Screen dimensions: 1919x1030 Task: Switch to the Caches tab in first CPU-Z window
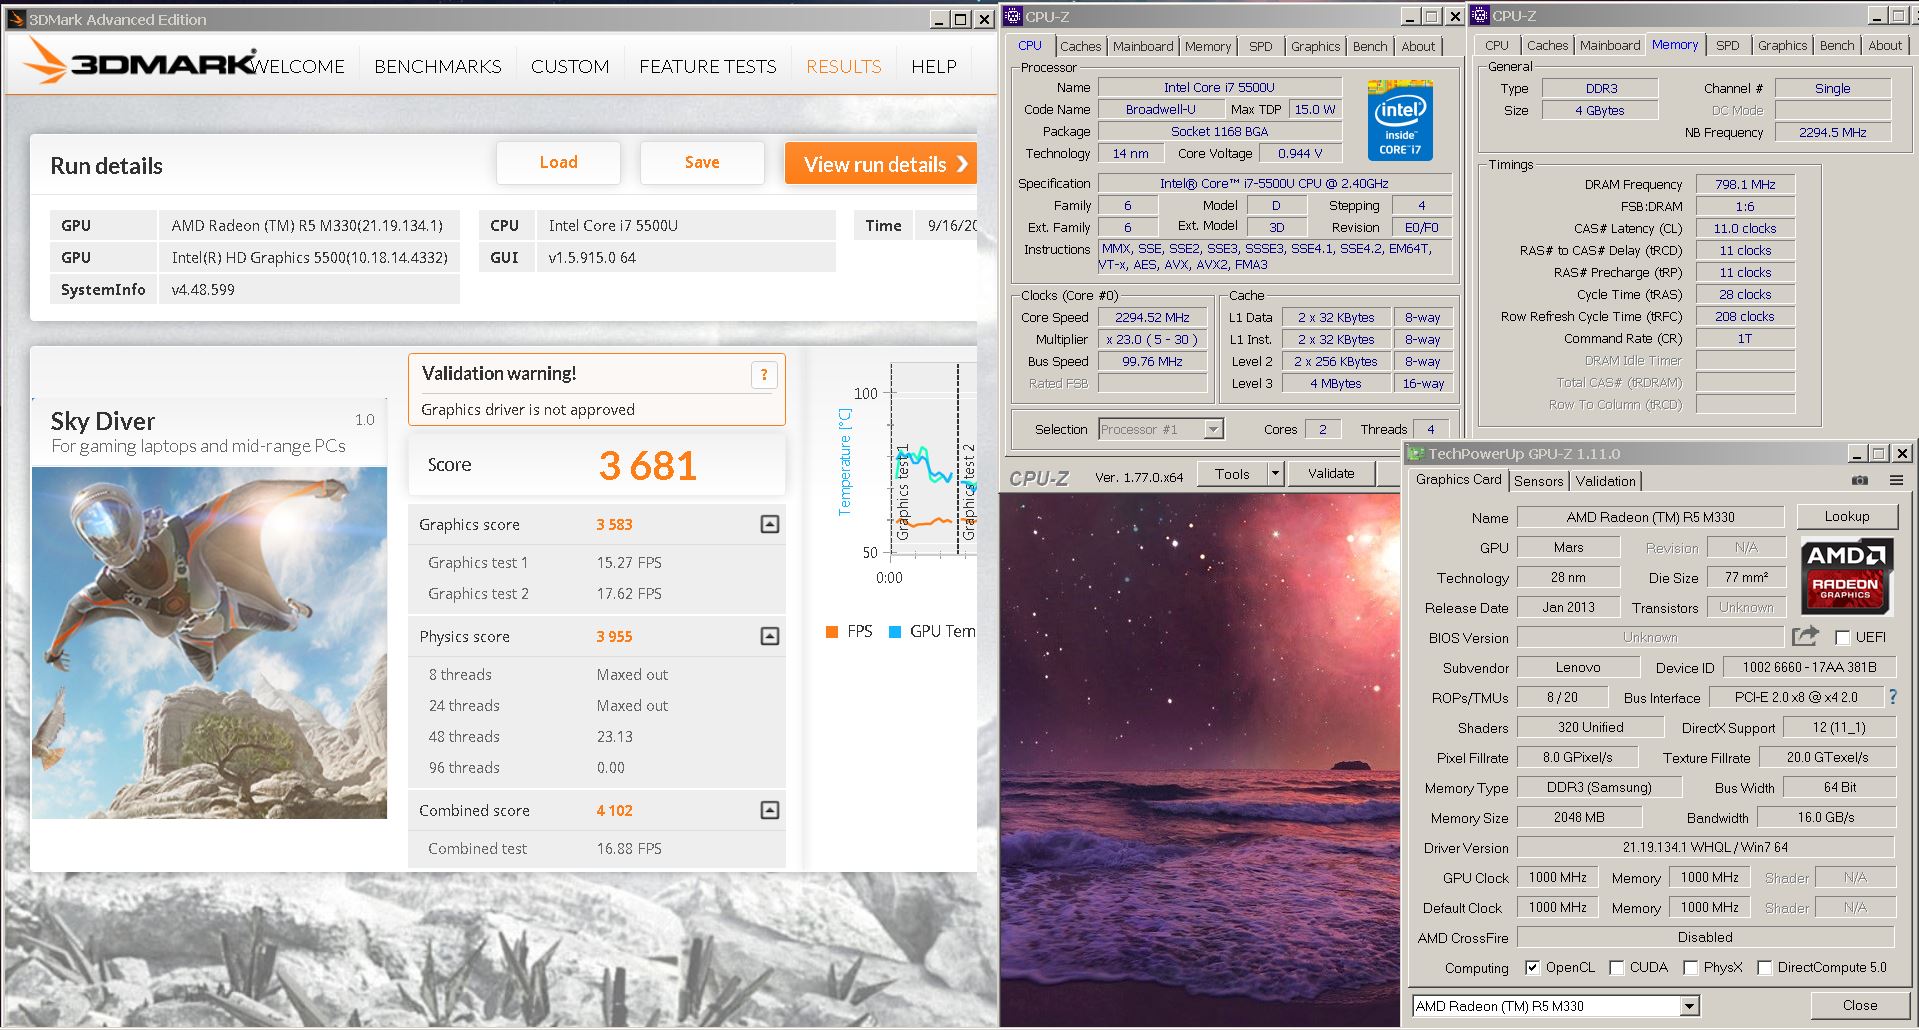1080,46
